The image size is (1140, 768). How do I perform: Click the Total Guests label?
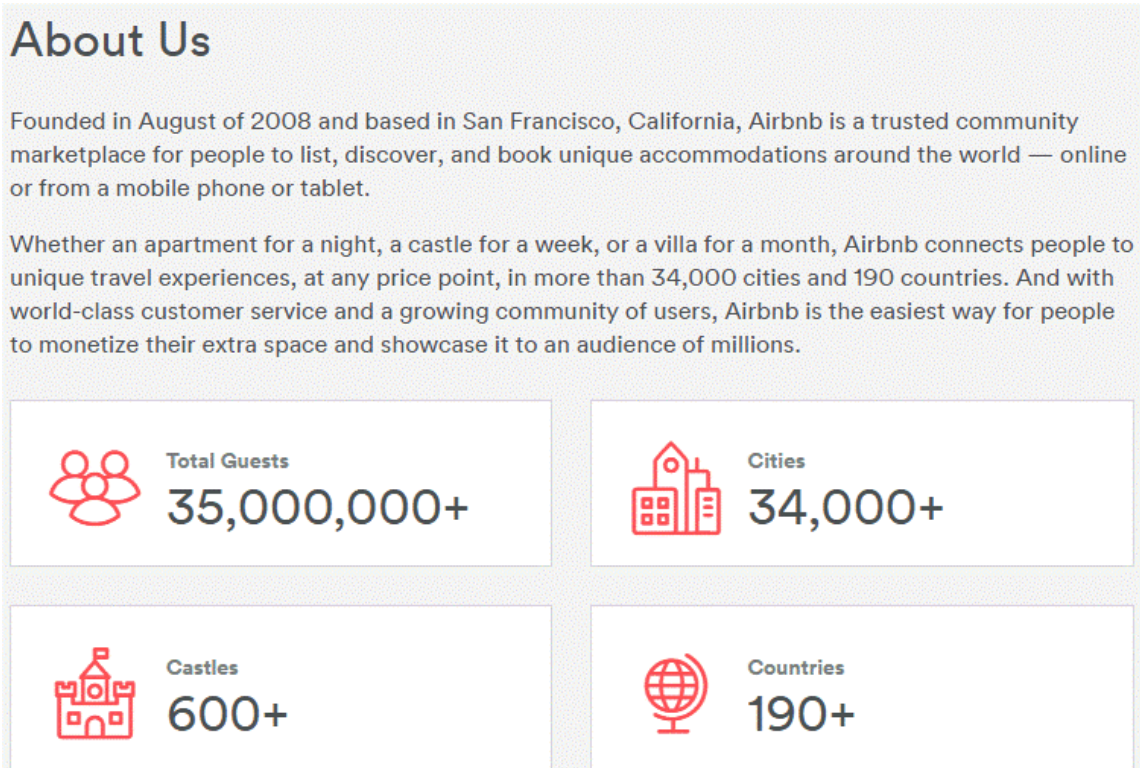228,460
